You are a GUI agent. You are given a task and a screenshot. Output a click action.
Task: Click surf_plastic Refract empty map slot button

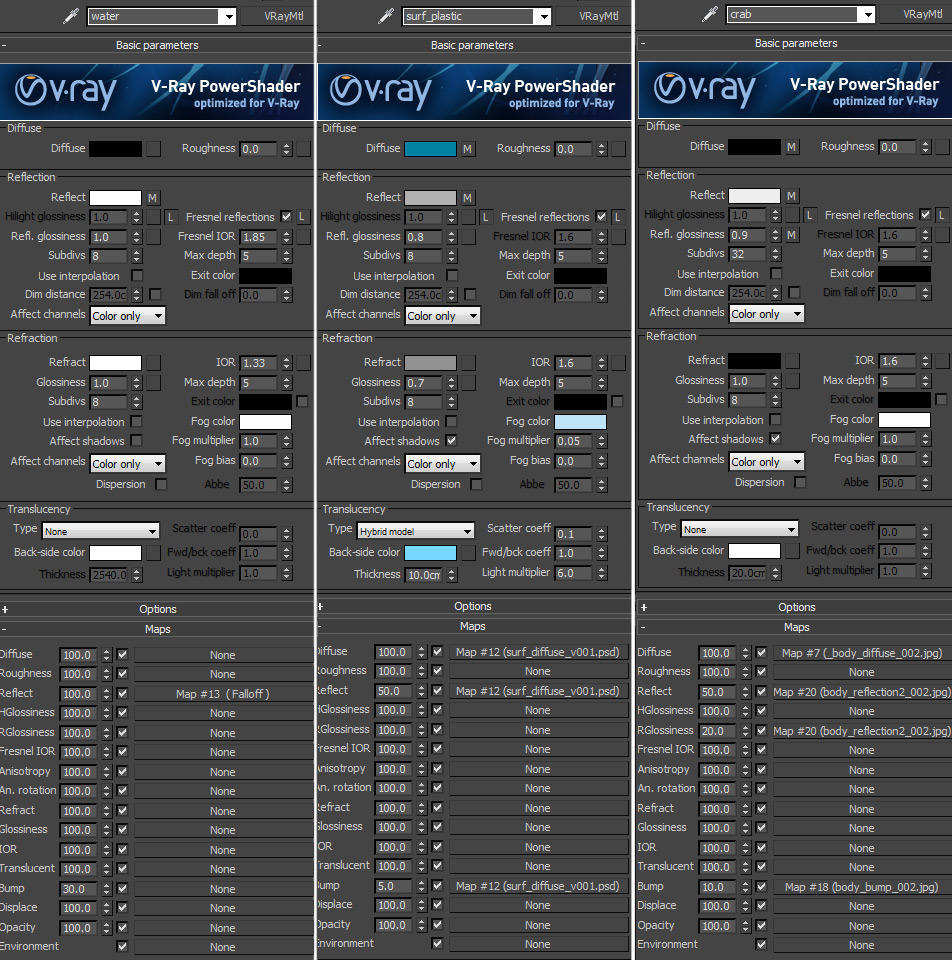click(468, 362)
